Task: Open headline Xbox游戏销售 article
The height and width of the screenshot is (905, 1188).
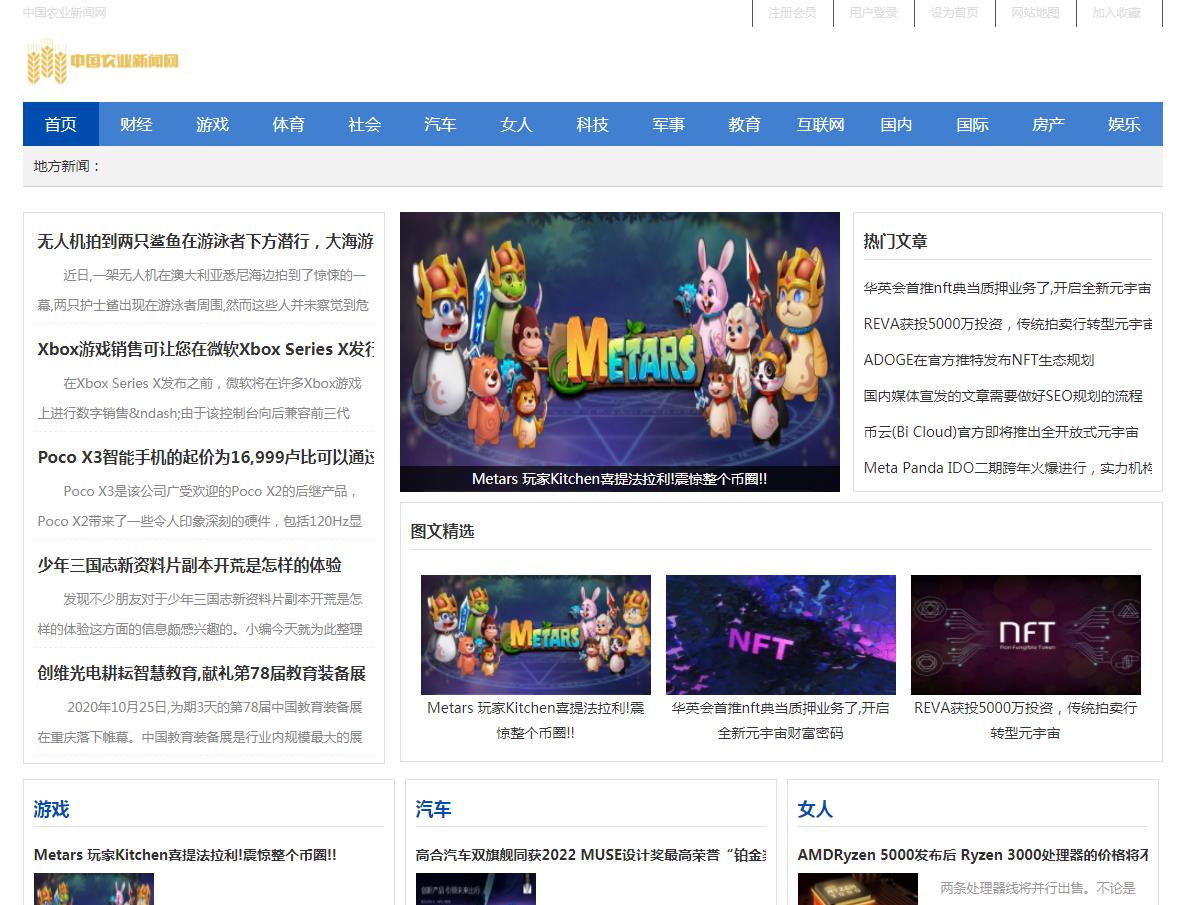Action: pos(205,349)
